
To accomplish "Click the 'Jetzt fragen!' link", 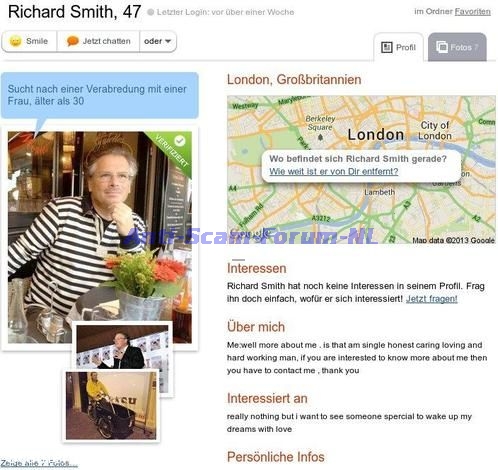I will (432, 299).
